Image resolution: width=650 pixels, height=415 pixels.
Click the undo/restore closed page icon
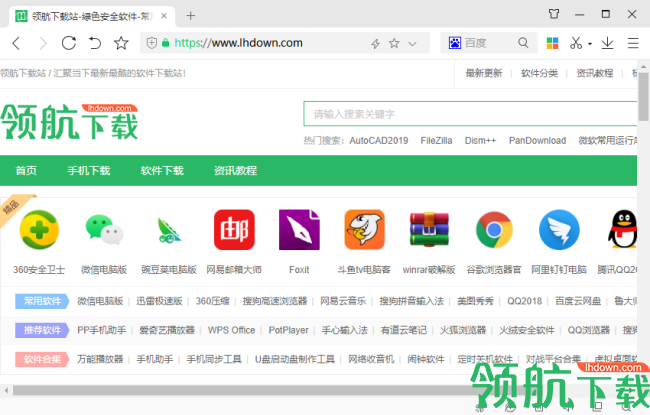tap(95, 43)
